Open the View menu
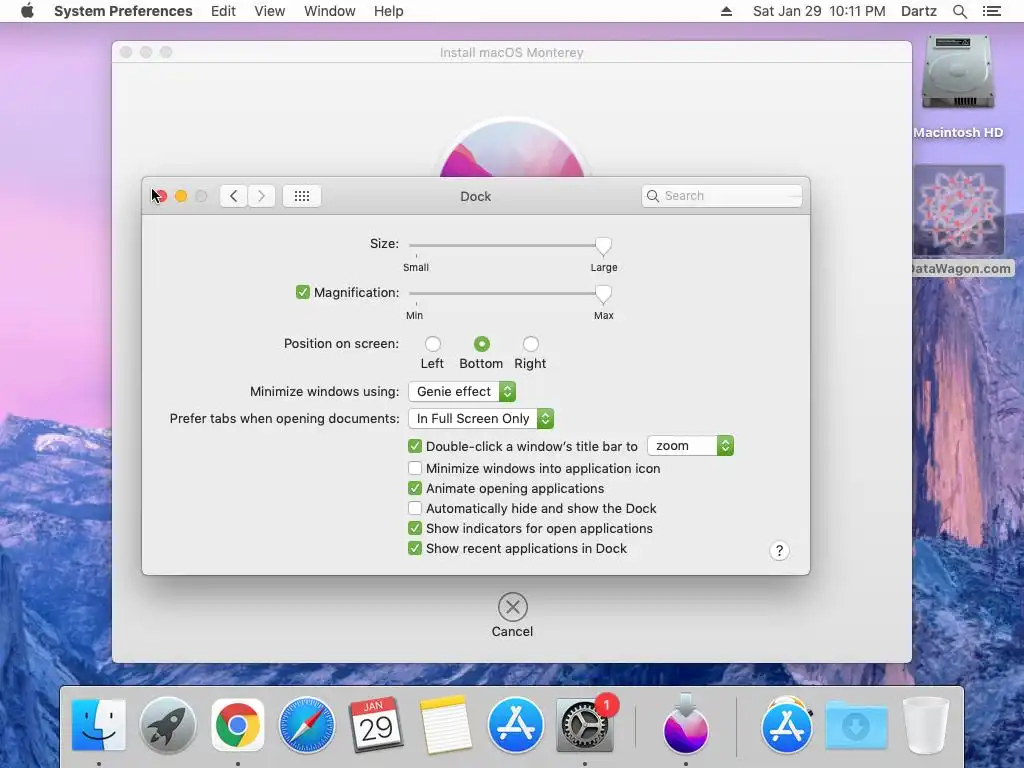The width and height of the screenshot is (1024, 768). click(270, 11)
